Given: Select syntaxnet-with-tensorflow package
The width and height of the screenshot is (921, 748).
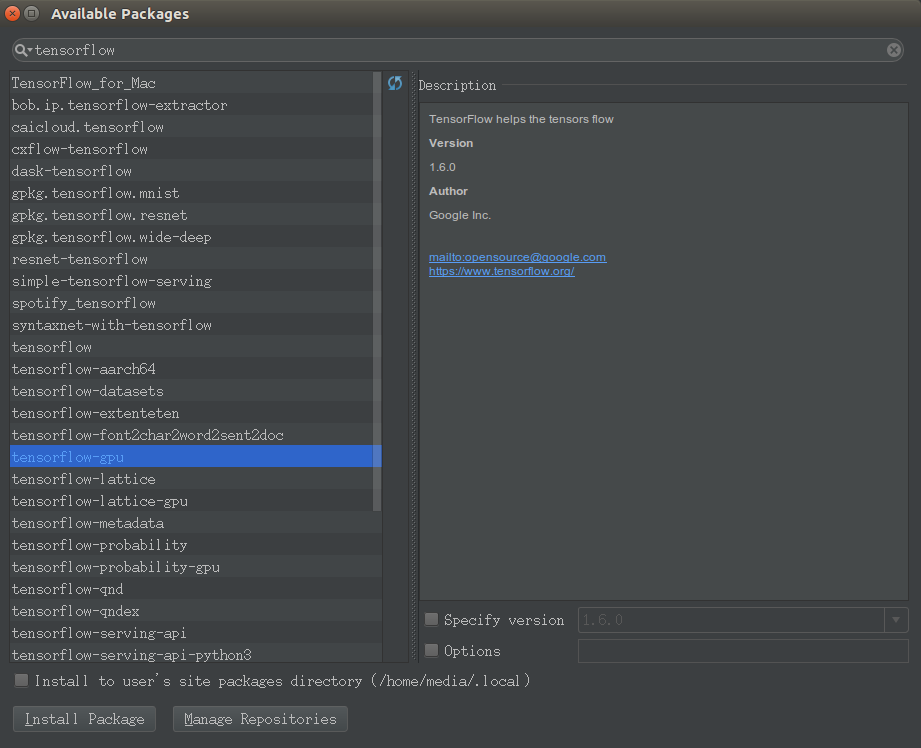Looking at the screenshot, I should [x=191, y=325].
